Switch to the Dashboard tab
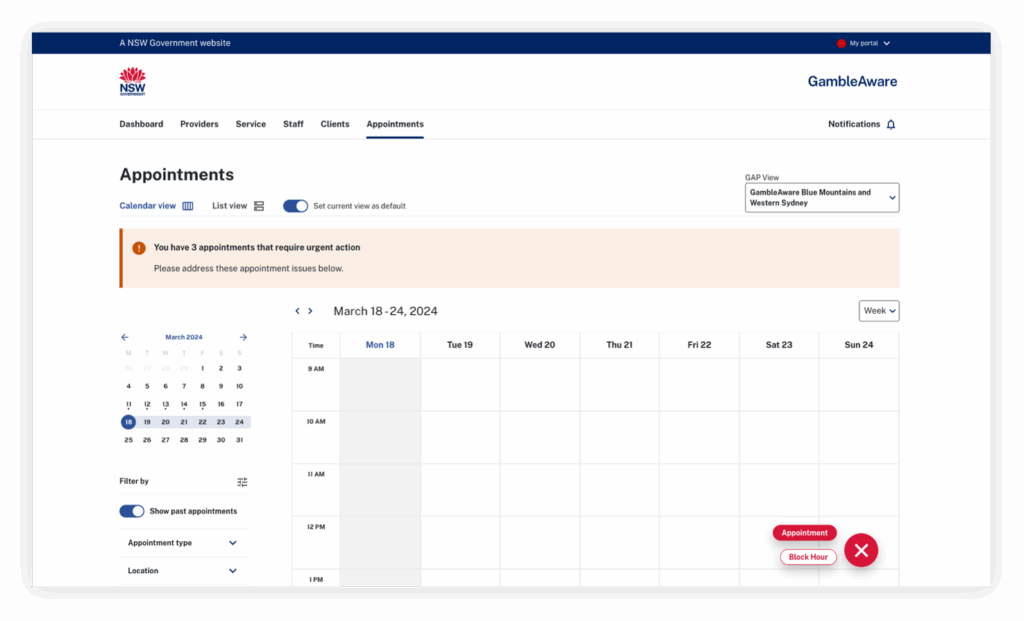The width and height of the screenshot is (1024, 621). [141, 123]
